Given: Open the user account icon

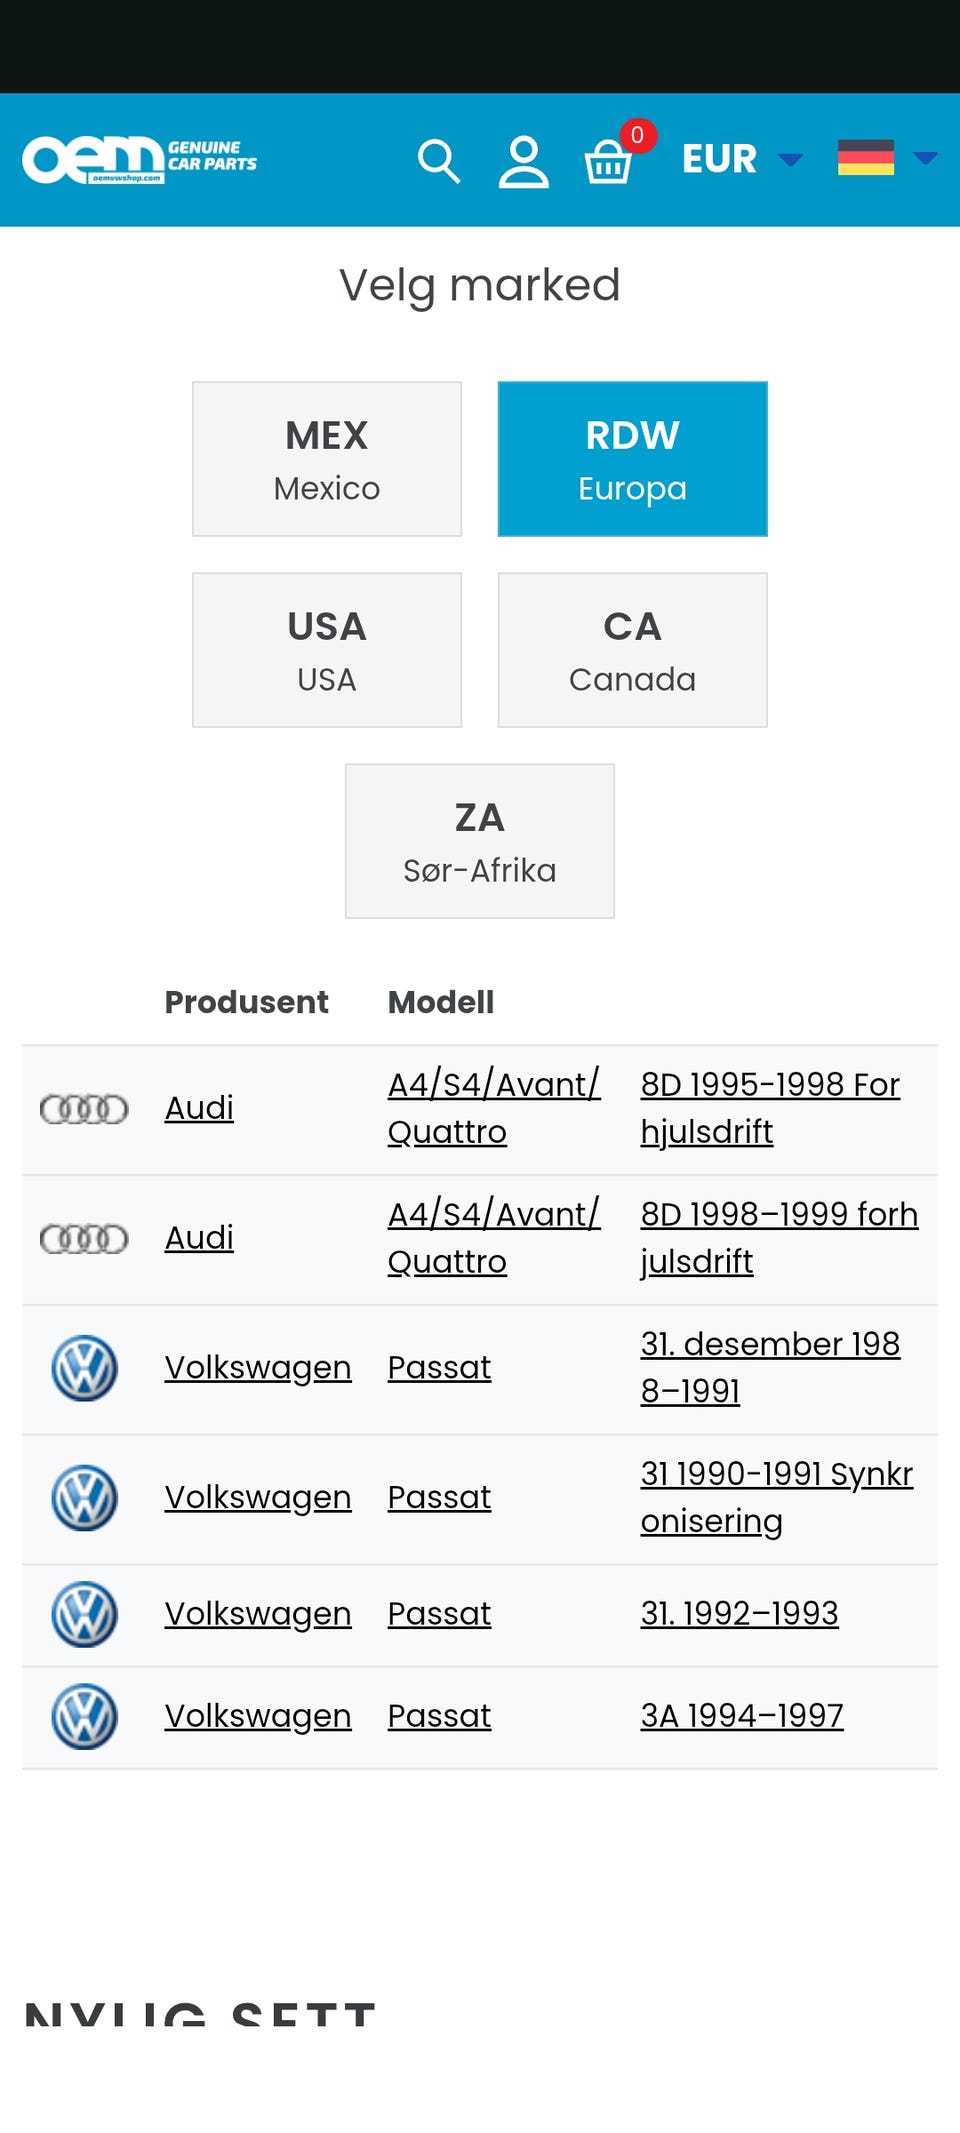Looking at the screenshot, I should (x=523, y=161).
